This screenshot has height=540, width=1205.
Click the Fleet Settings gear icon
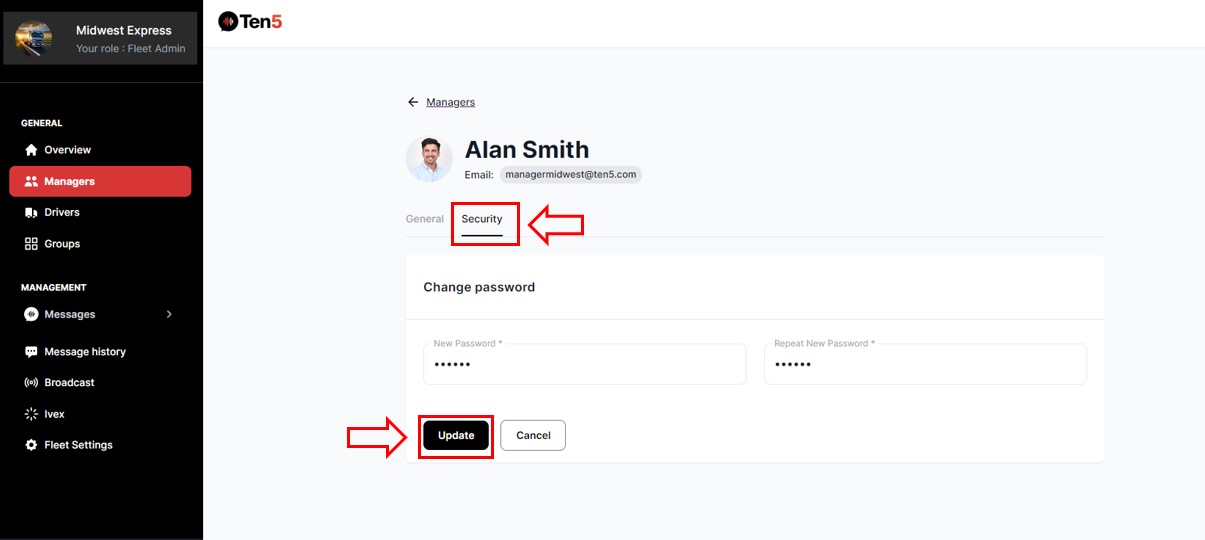(31, 445)
